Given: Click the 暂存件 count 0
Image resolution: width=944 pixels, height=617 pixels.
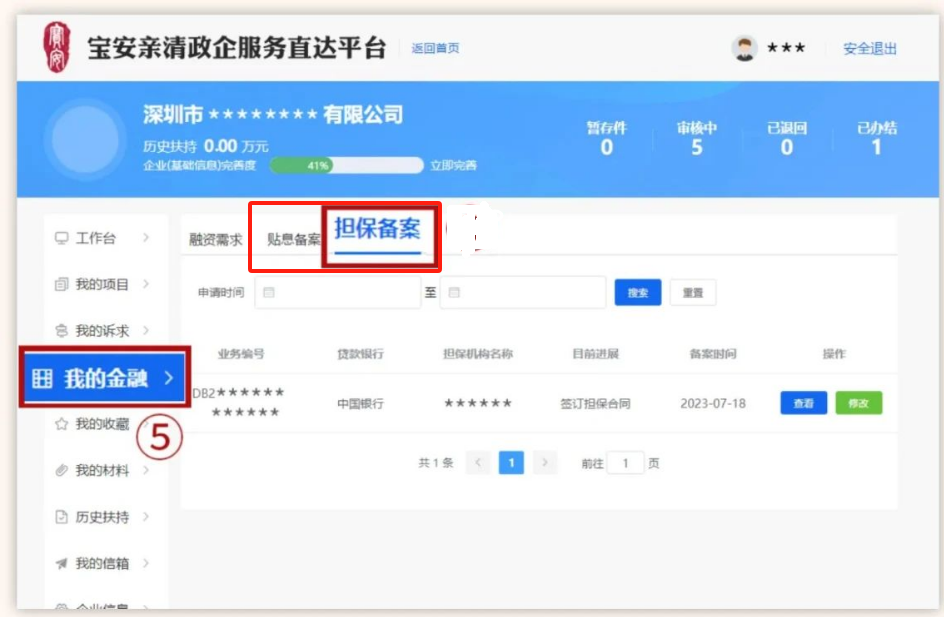Looking at the screenshot, I should (x=607, y=147).
